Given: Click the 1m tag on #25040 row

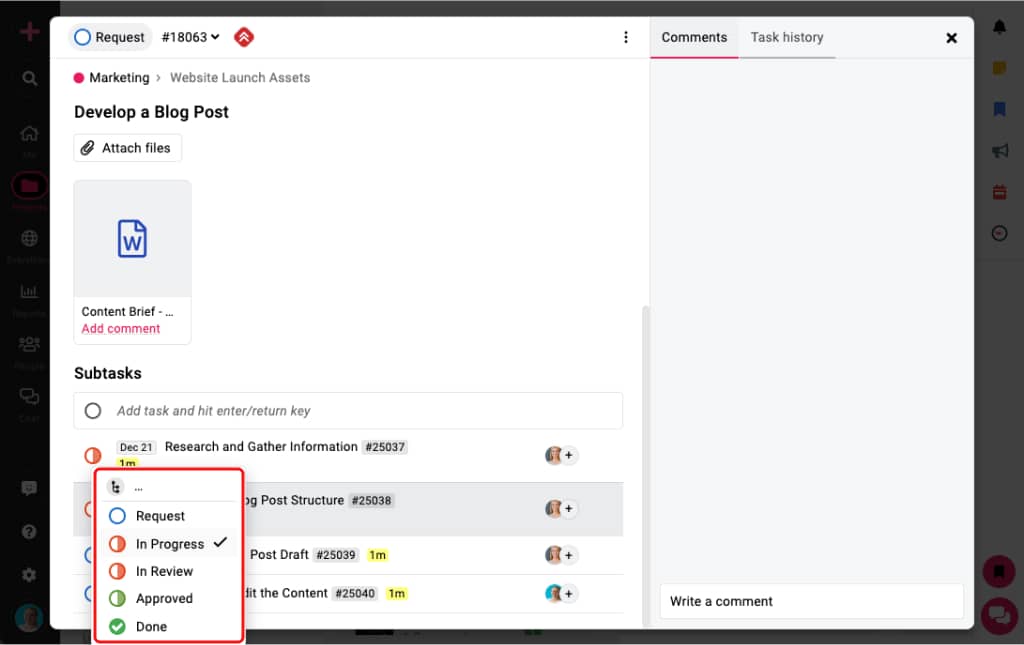Looking at the screenshot, I should coord(396,593).
